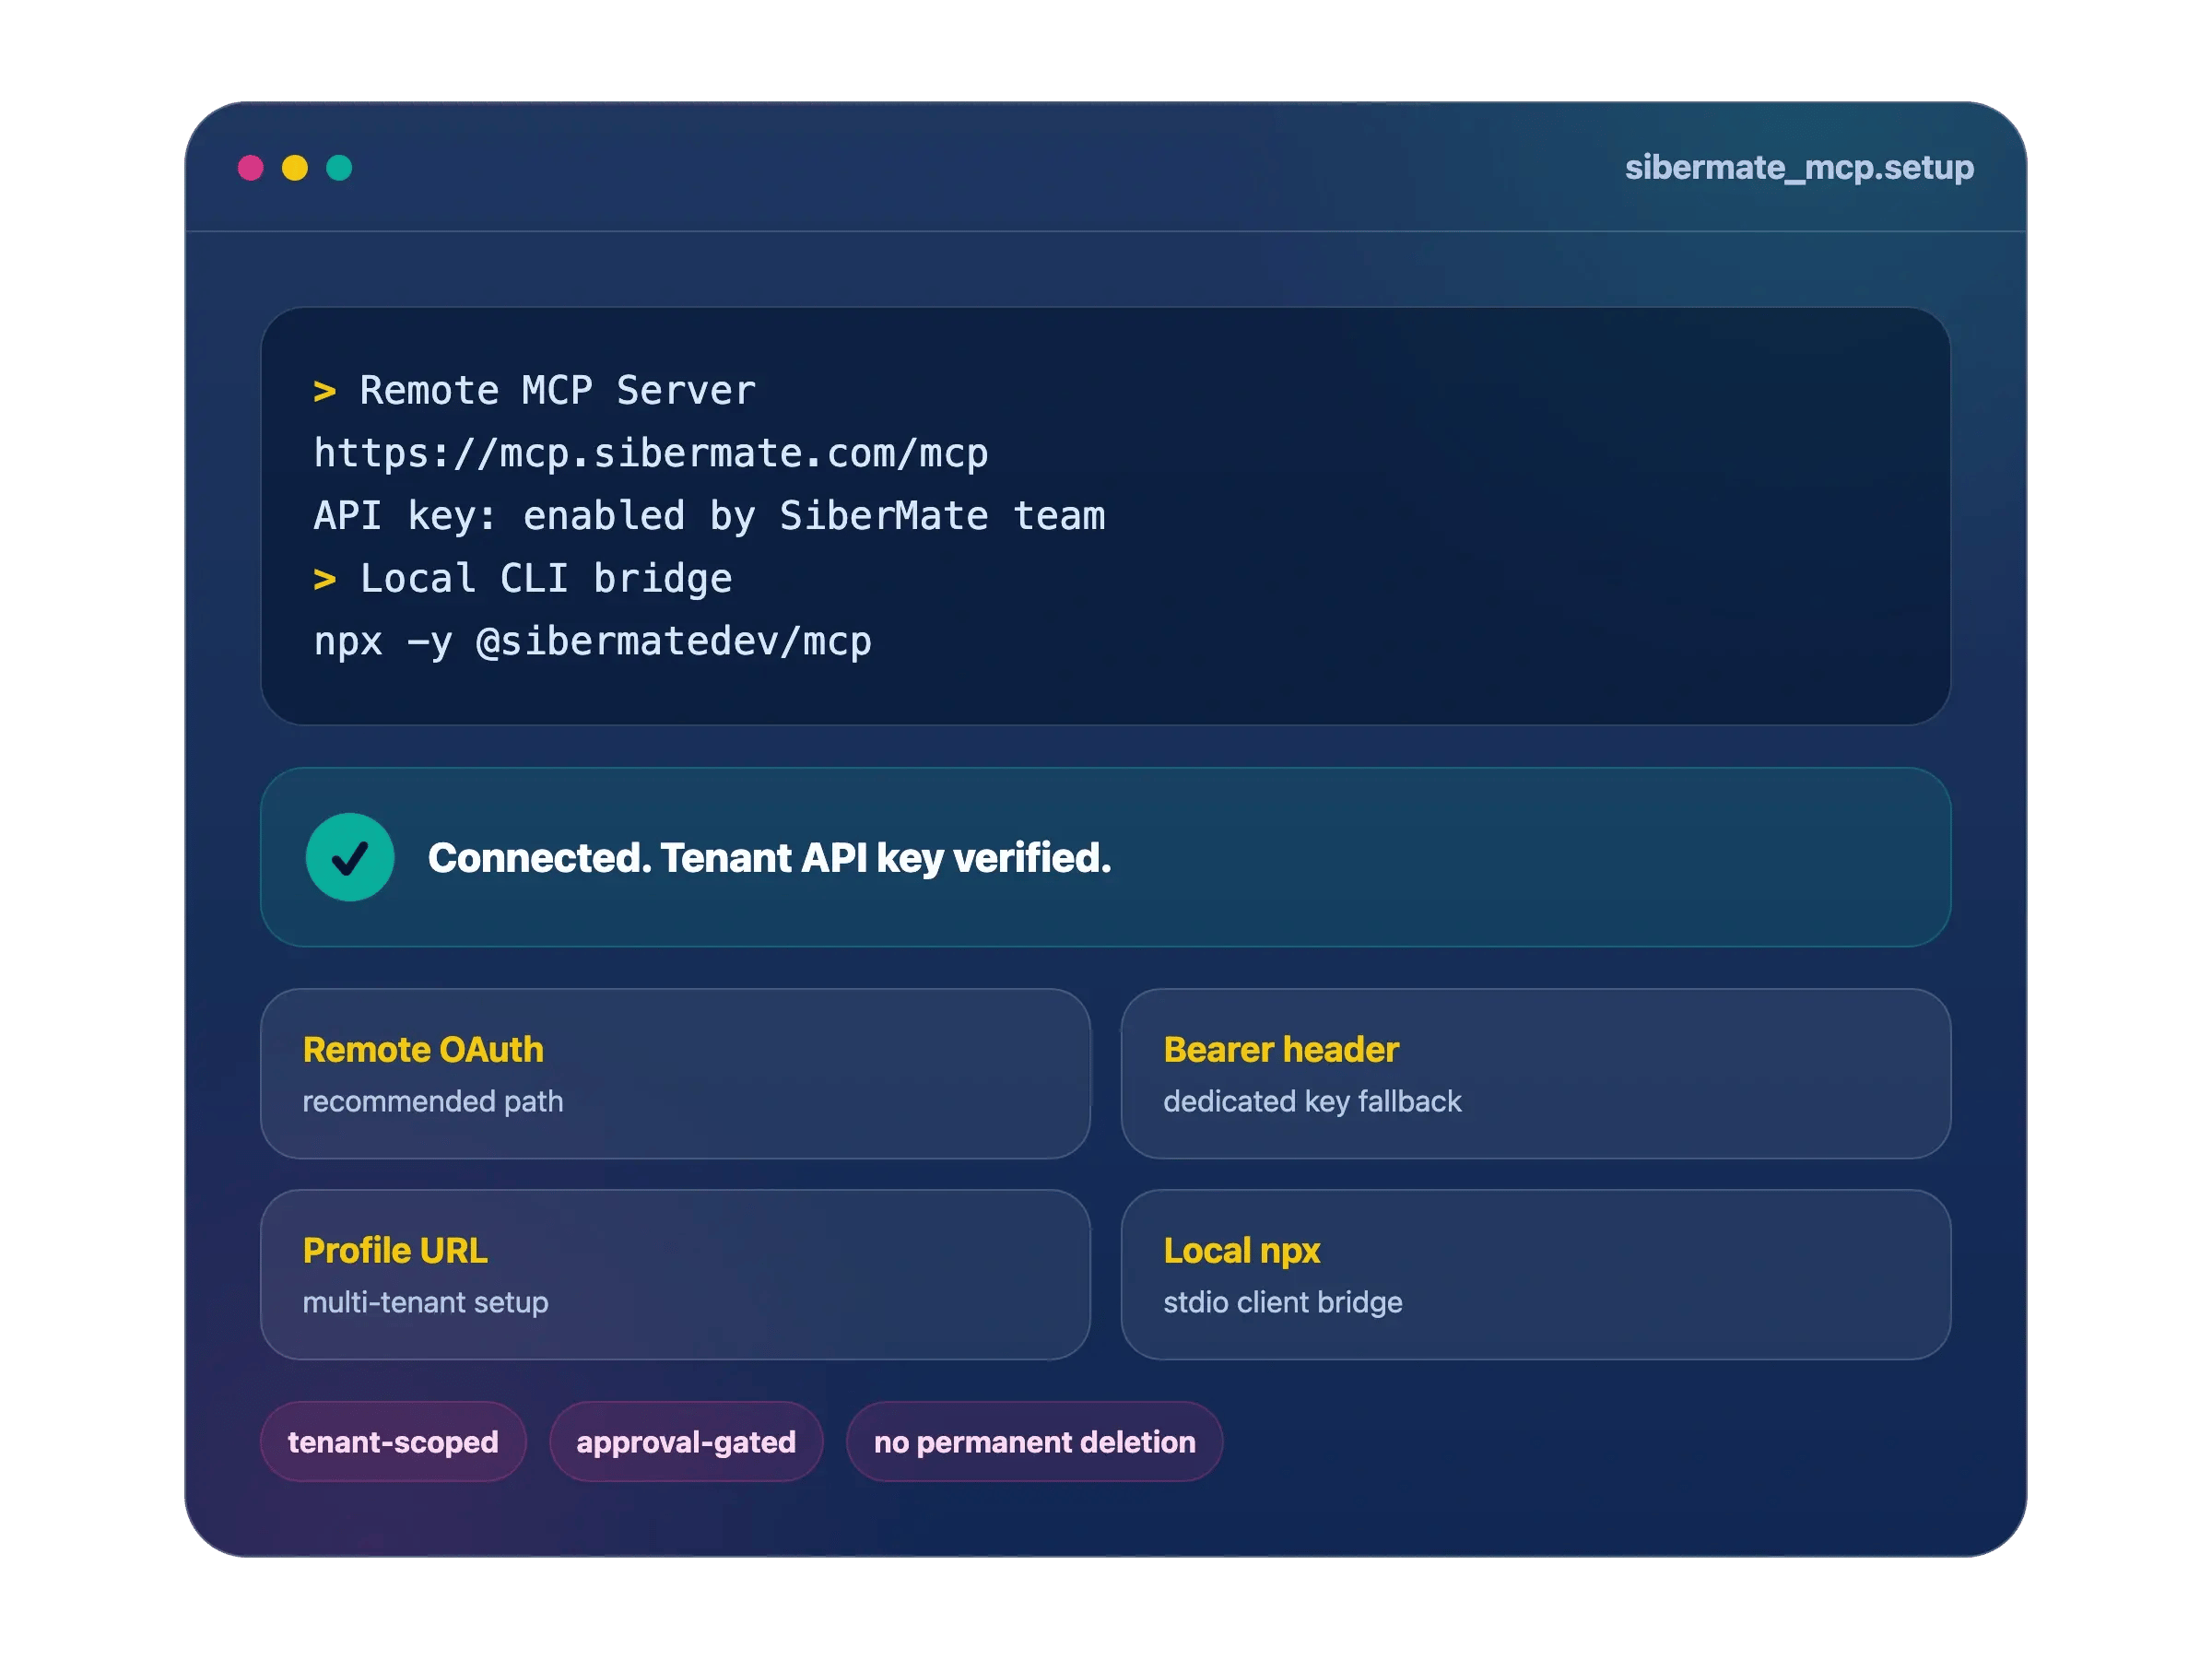The height and width of the screenshot is (1659, 2212).
Task: Click the stdio client bridge subtitle
Action: [1283, 1302]
